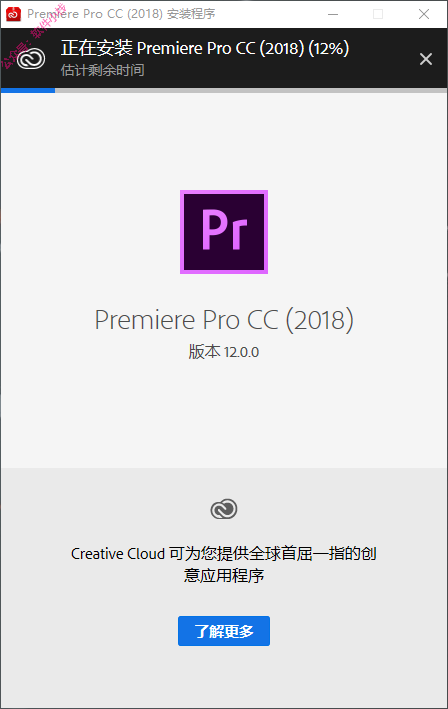Click the blue filled part of the progress bar
The height and width of the screenshot is (709, 448).
tap(28, 90)
